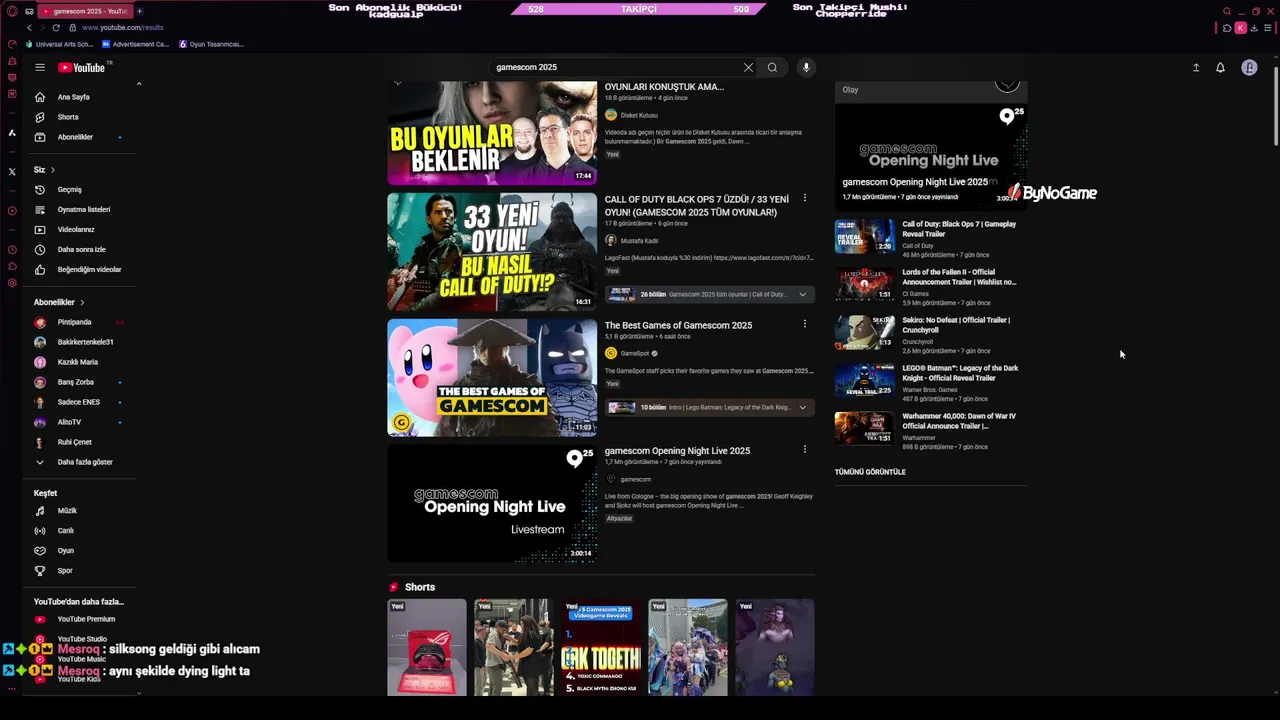Open more options for Best Games video
This screenshot has width=1280, height=720.
(x=805, y=324)
